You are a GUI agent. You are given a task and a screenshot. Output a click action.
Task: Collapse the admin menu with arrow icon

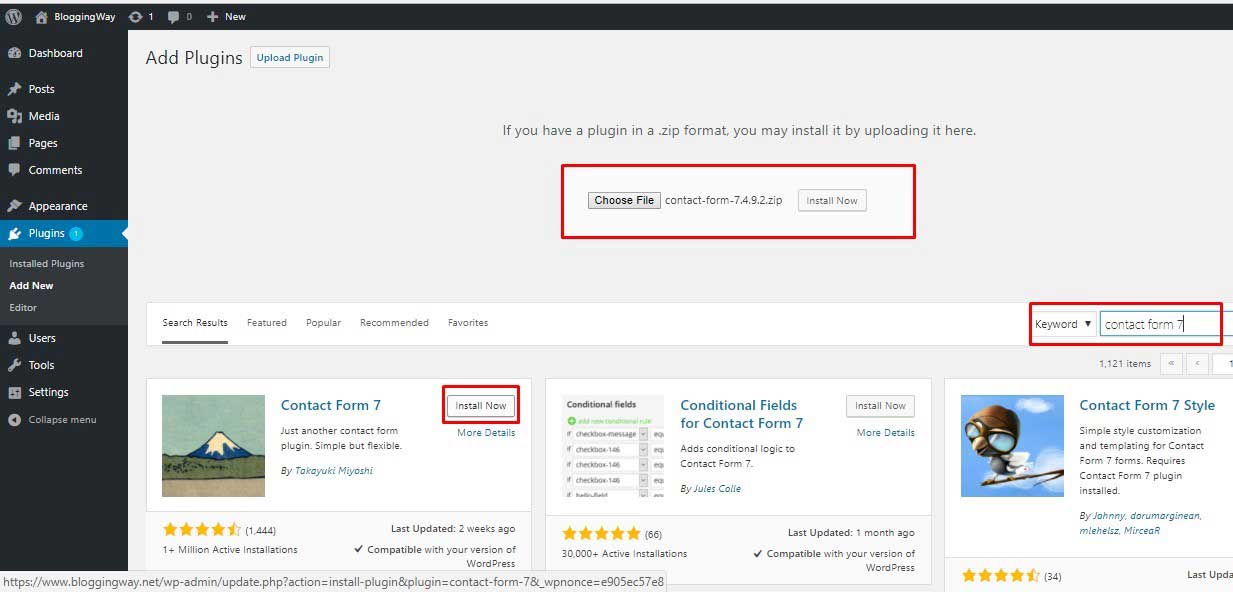(14, 420)
